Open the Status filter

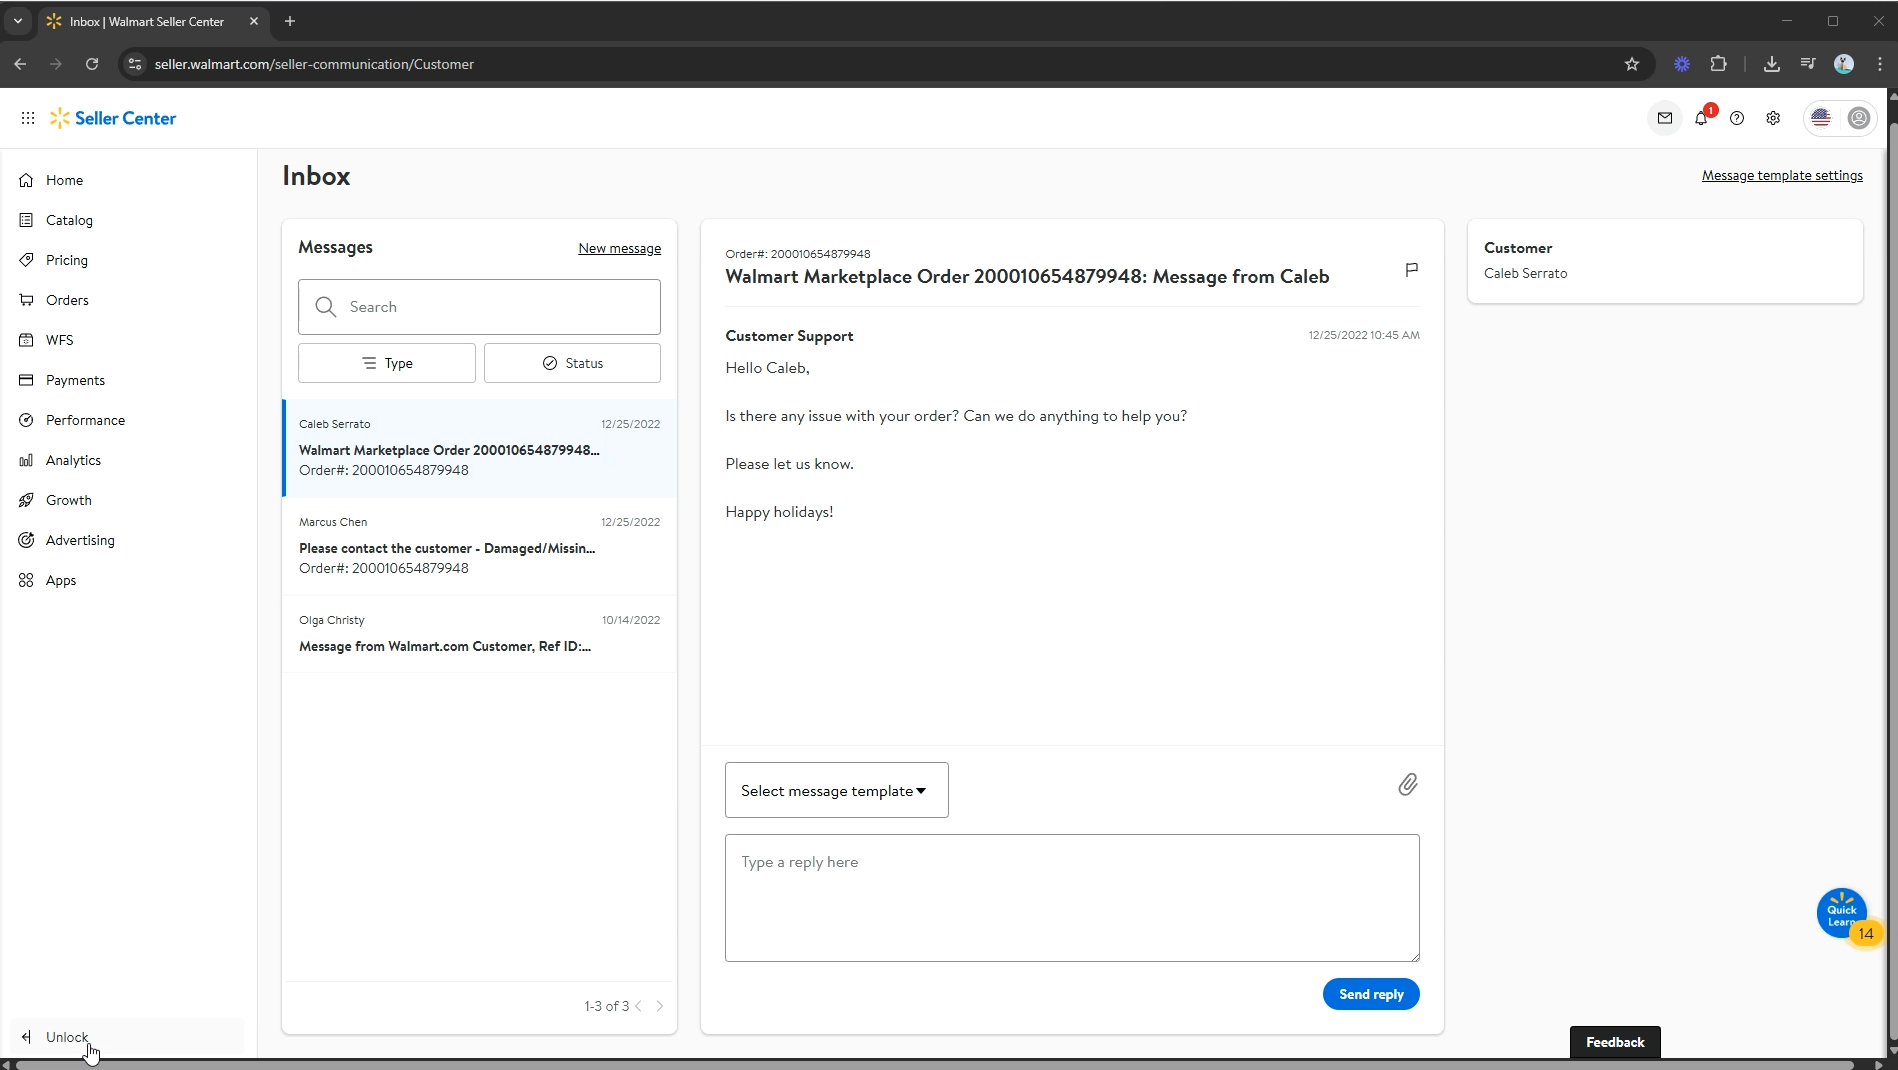[572, 363]
